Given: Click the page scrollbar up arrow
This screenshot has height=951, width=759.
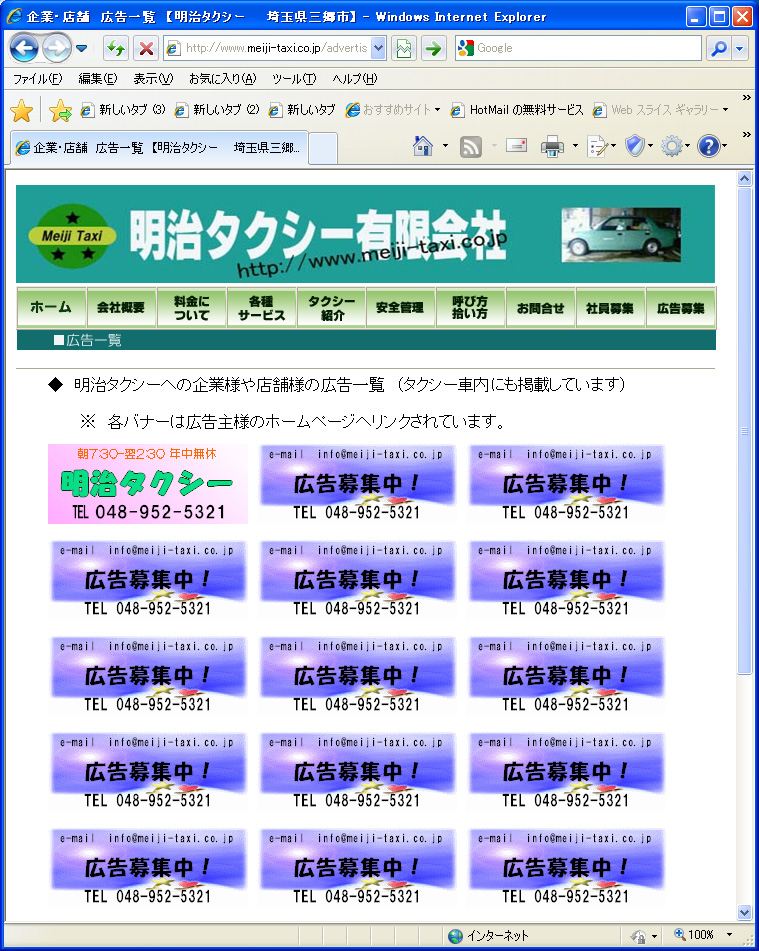Looking at the screenshot, I should (744, 178).
